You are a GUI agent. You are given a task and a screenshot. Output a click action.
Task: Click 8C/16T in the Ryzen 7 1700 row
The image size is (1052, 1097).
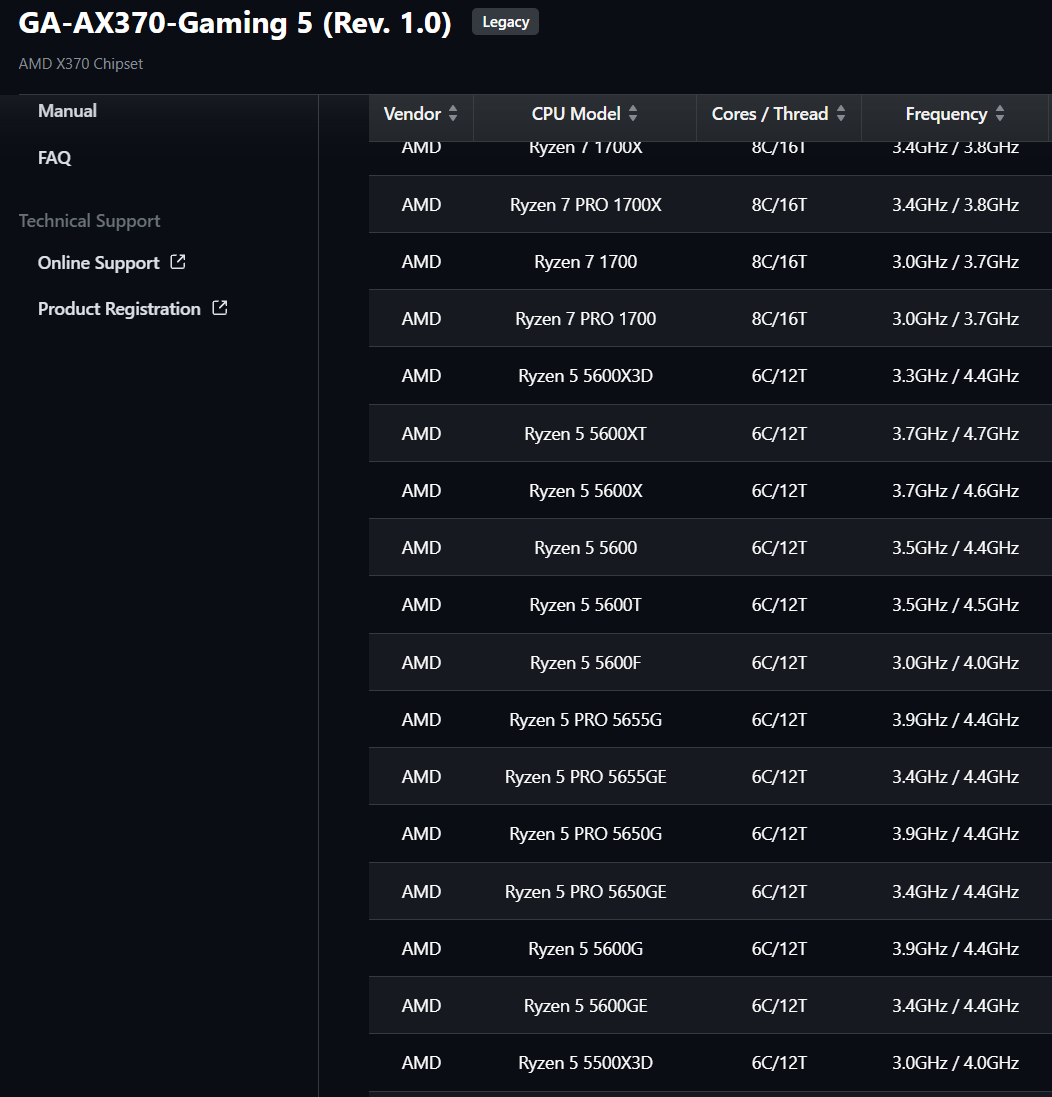click(779, 262)
